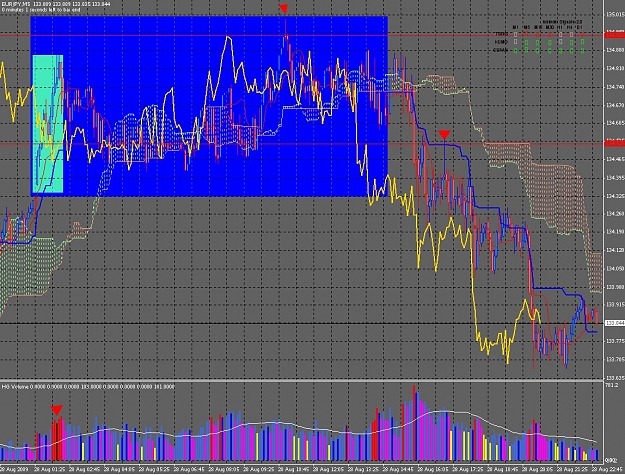Select the red arrow in the volume panel
The image size is (625, 475).
pyautogui.click(x=57, y=410)
